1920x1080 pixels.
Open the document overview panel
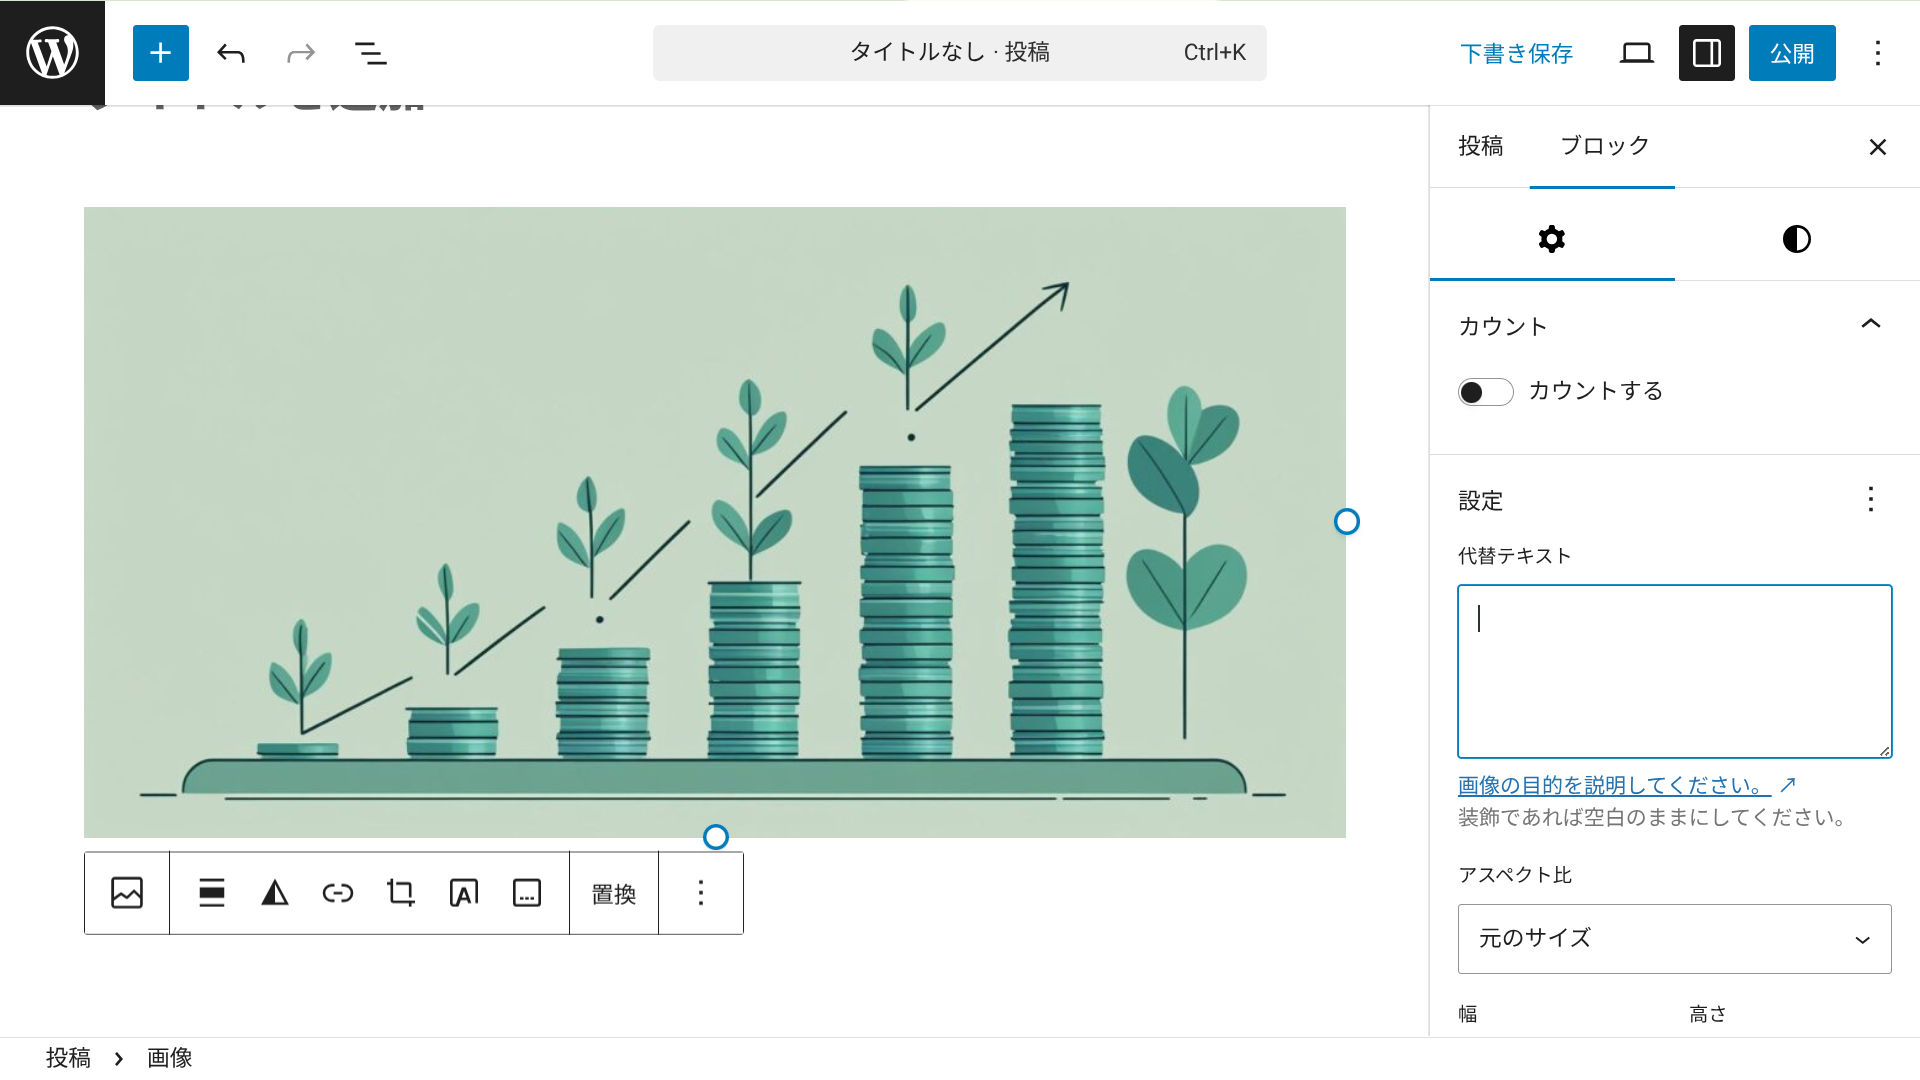370,53
